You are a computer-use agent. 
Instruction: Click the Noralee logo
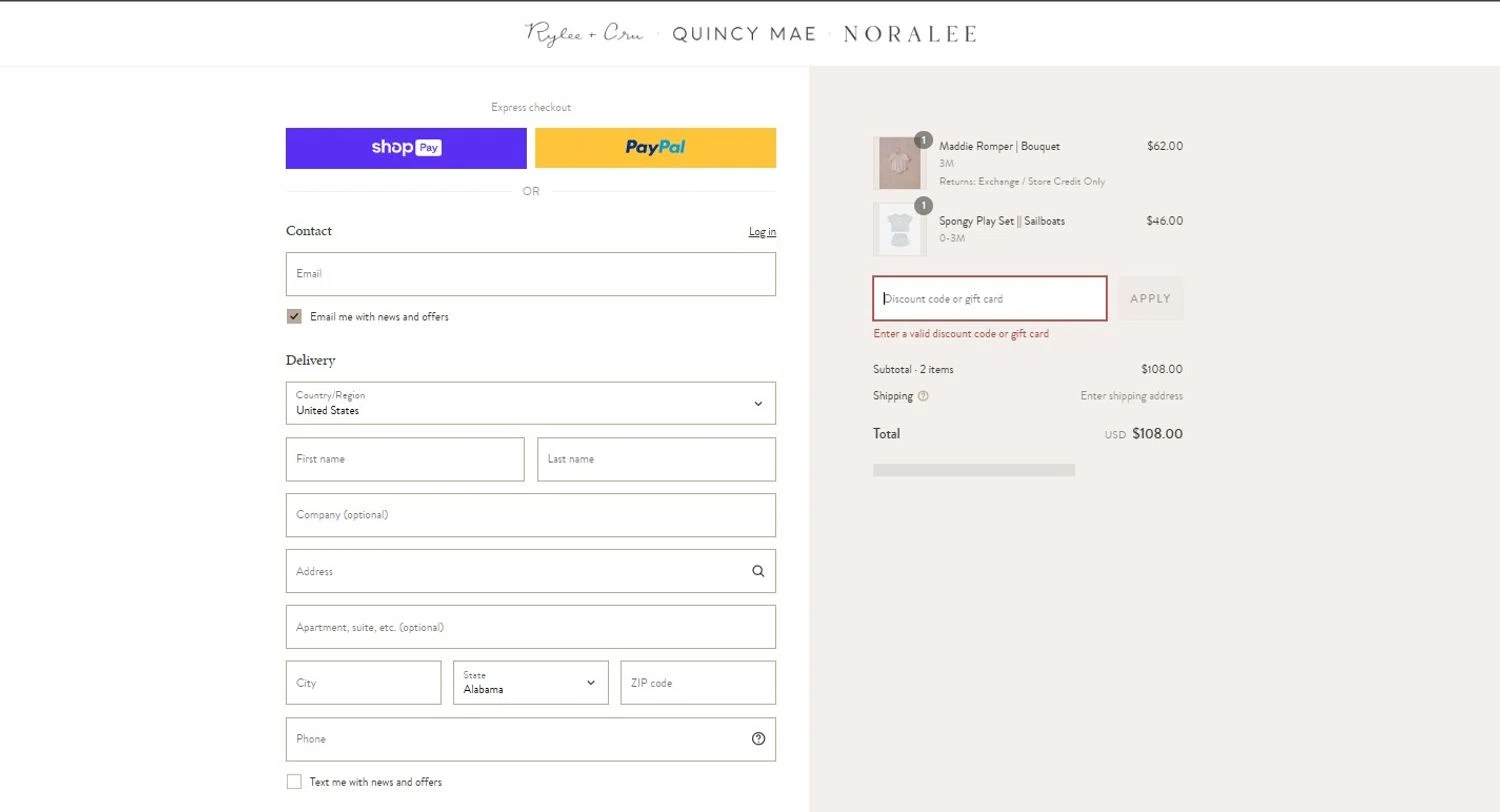click(910, 34)
